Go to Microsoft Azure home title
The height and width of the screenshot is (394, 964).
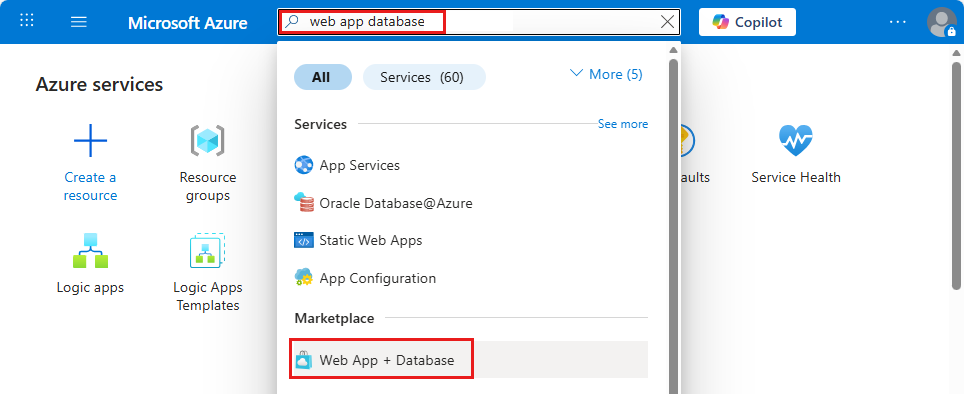188,23
